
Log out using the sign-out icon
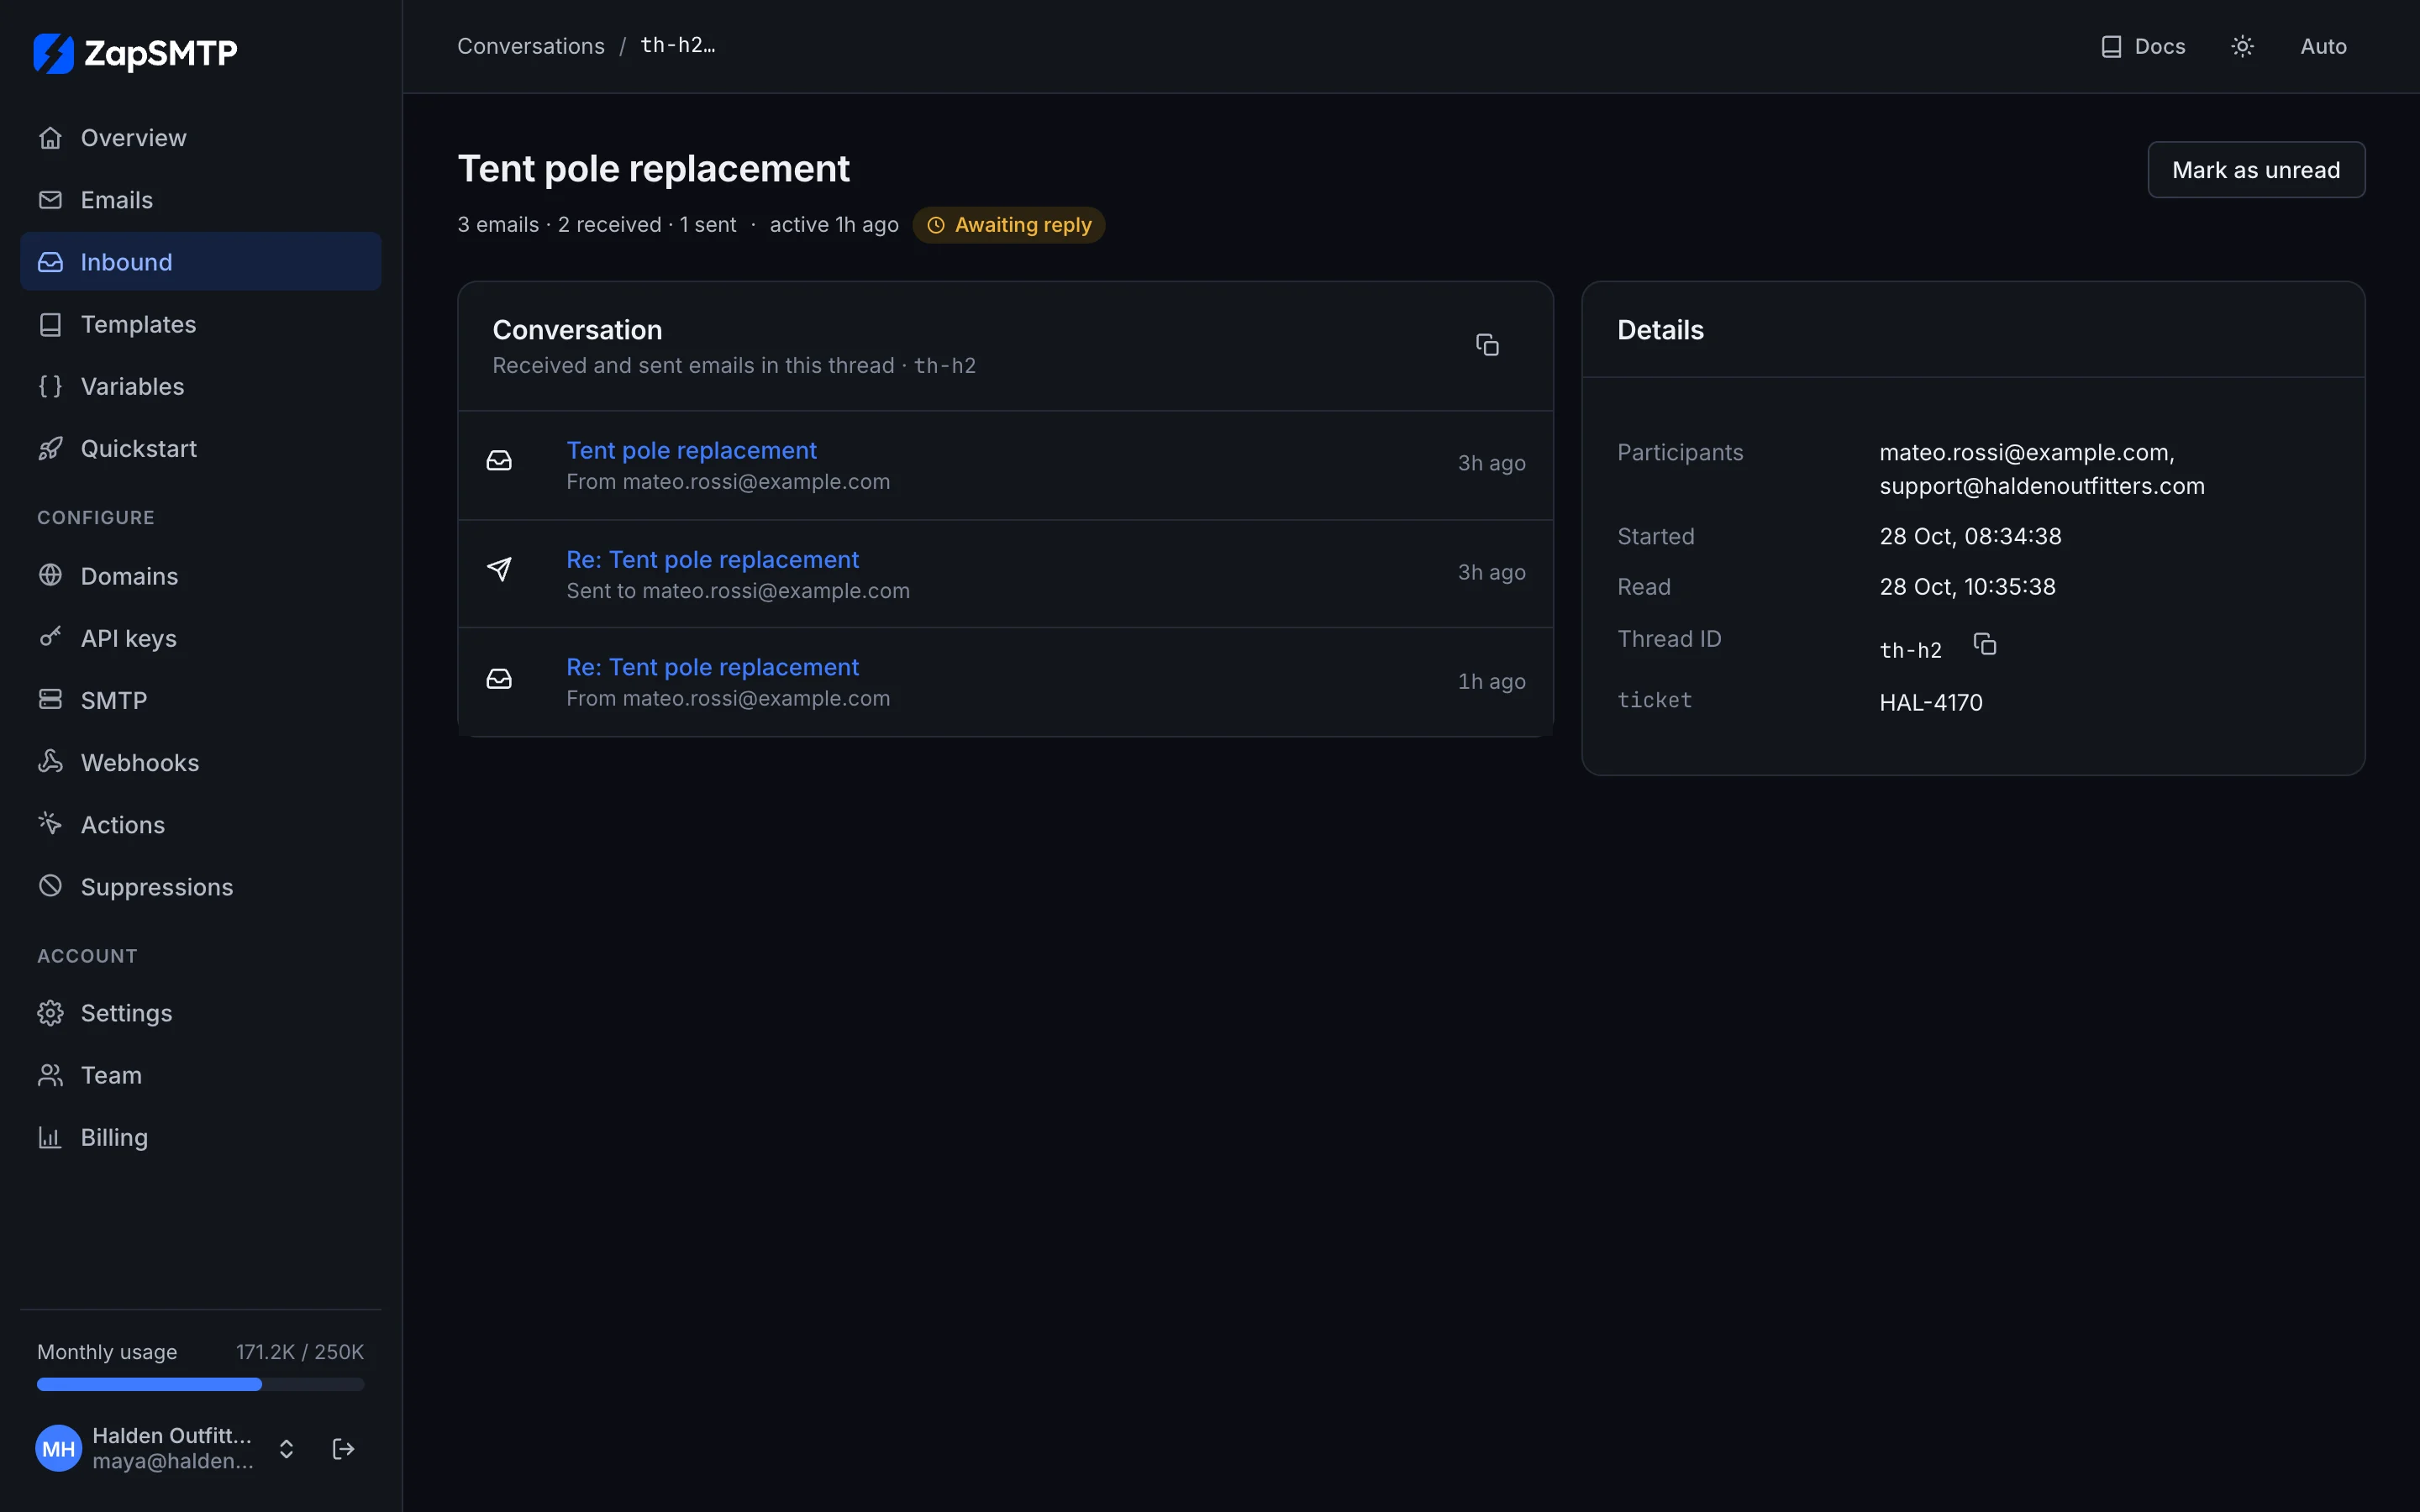coord(343,1449)
